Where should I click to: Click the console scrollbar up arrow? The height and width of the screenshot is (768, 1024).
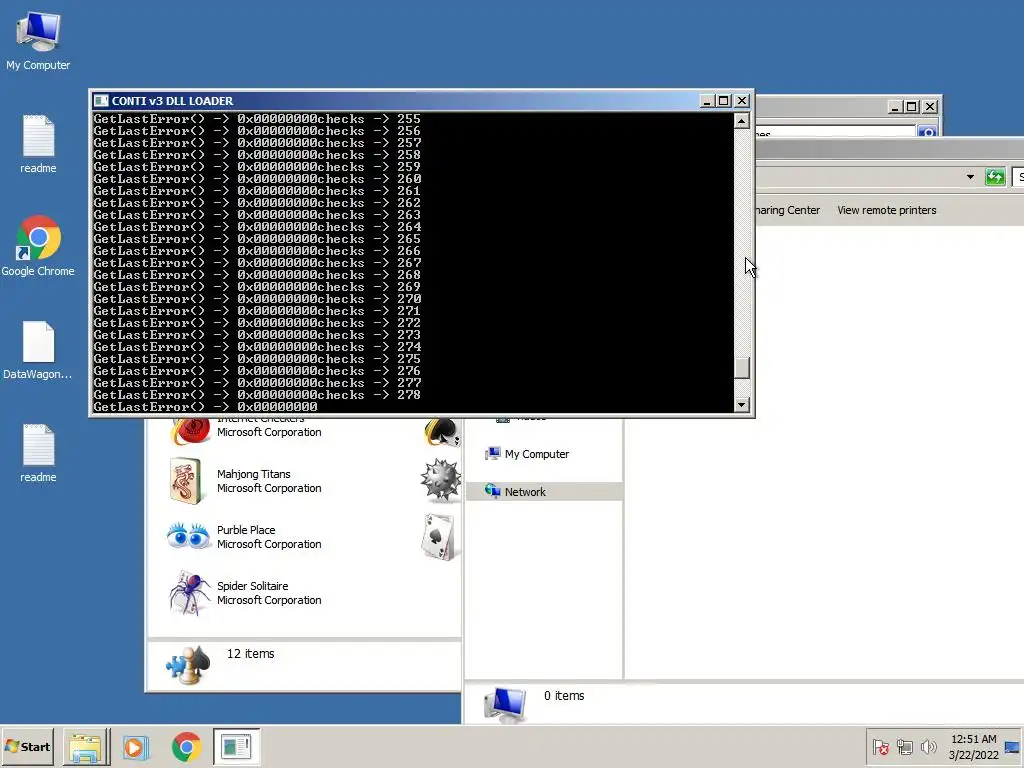[741, 121]
